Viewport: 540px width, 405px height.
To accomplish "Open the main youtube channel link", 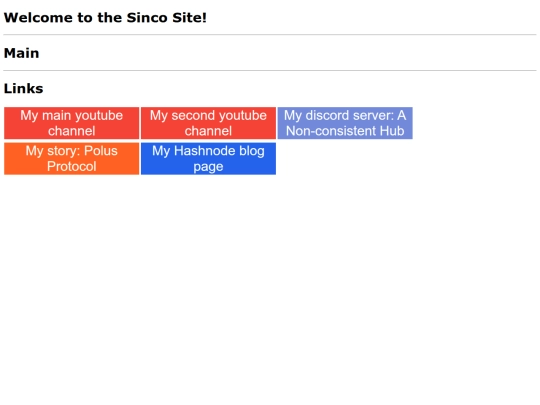I will pyautogui.click(x=71, y=123).
